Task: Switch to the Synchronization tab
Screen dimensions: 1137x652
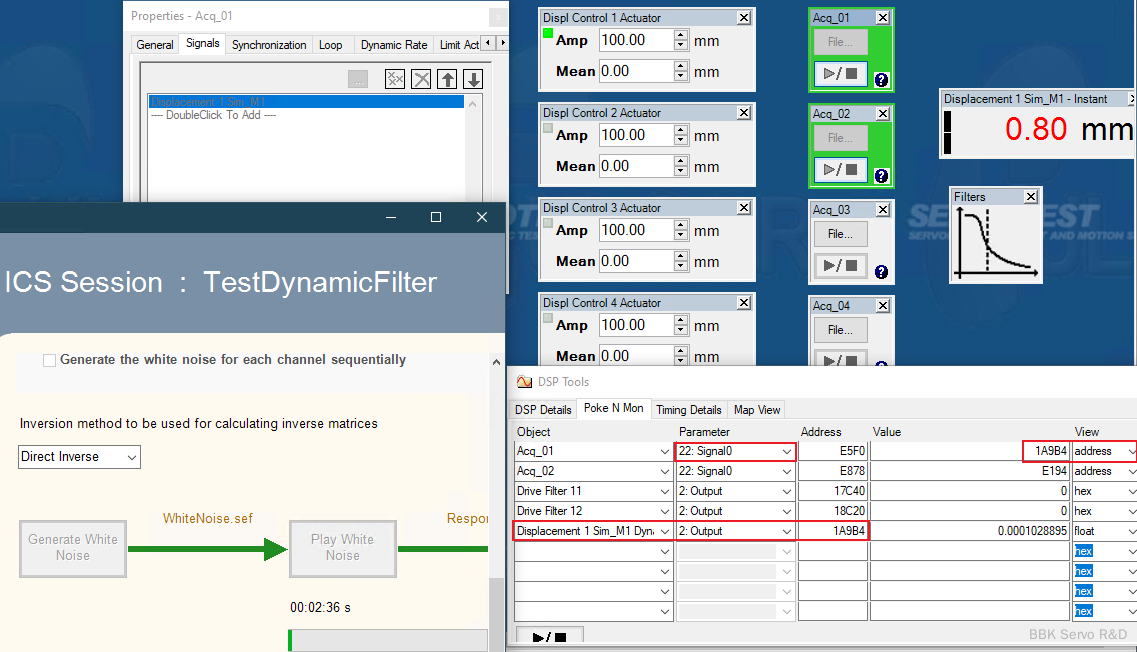Action: coord(269,45)
